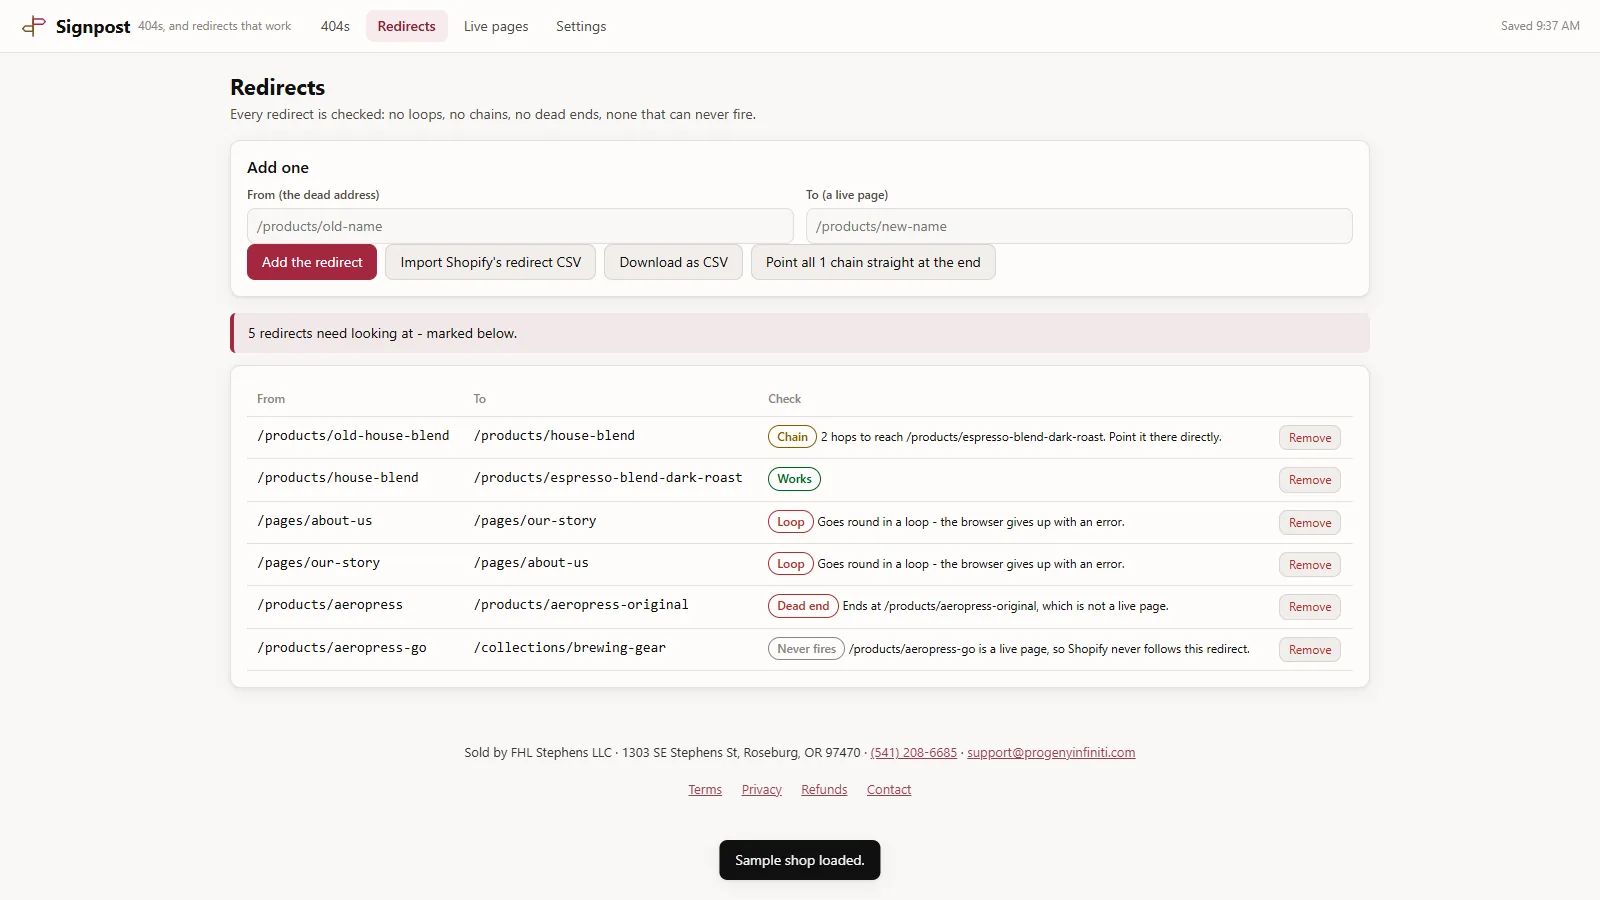Click the Works status badge
The width and height of the screenshot is (1600, 900).
[794, 479]
